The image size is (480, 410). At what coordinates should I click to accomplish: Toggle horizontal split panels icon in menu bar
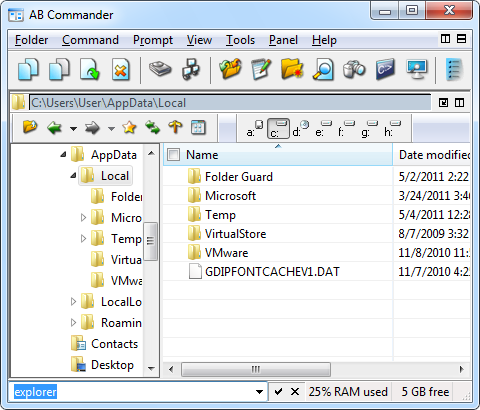(x=461, y=39)
